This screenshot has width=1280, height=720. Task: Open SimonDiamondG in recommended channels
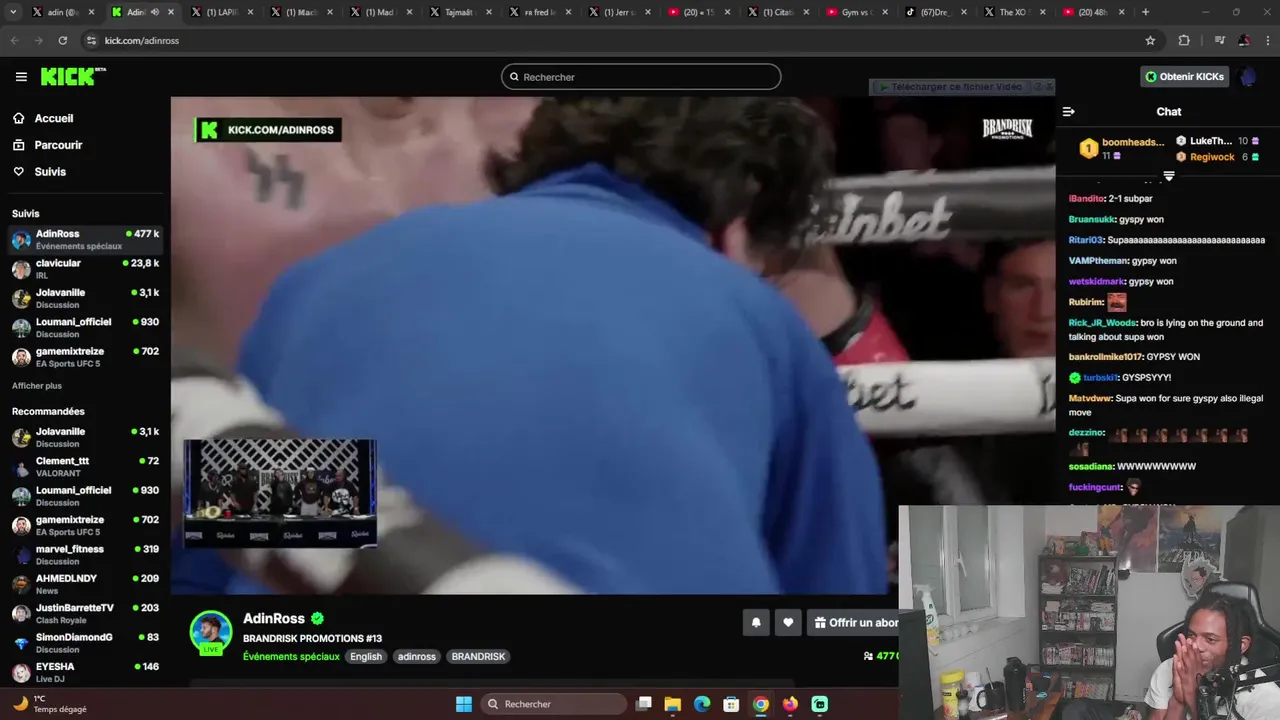pyautogui.click(x=85, y=643)
